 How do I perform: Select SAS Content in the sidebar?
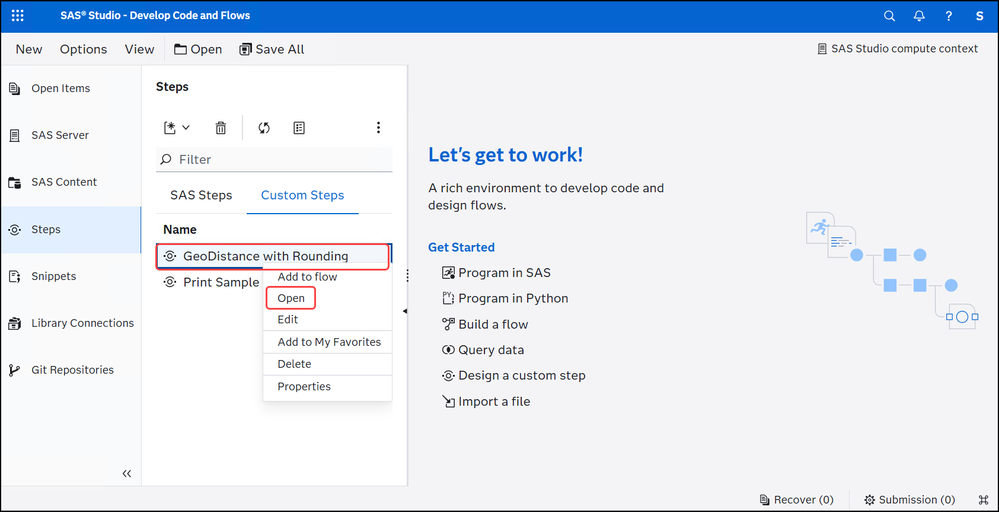[71, 182]
